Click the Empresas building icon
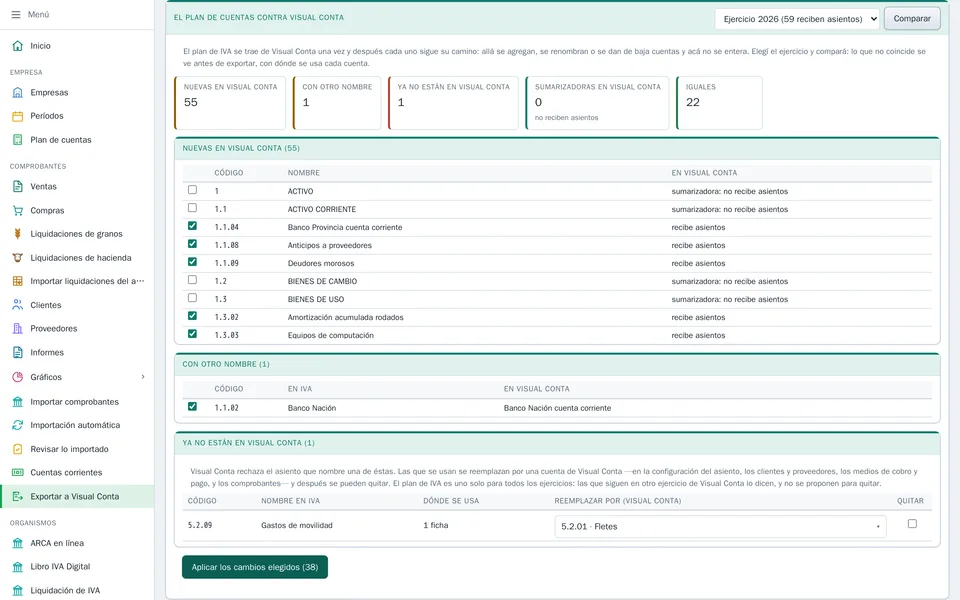 [x=18, y=92]
